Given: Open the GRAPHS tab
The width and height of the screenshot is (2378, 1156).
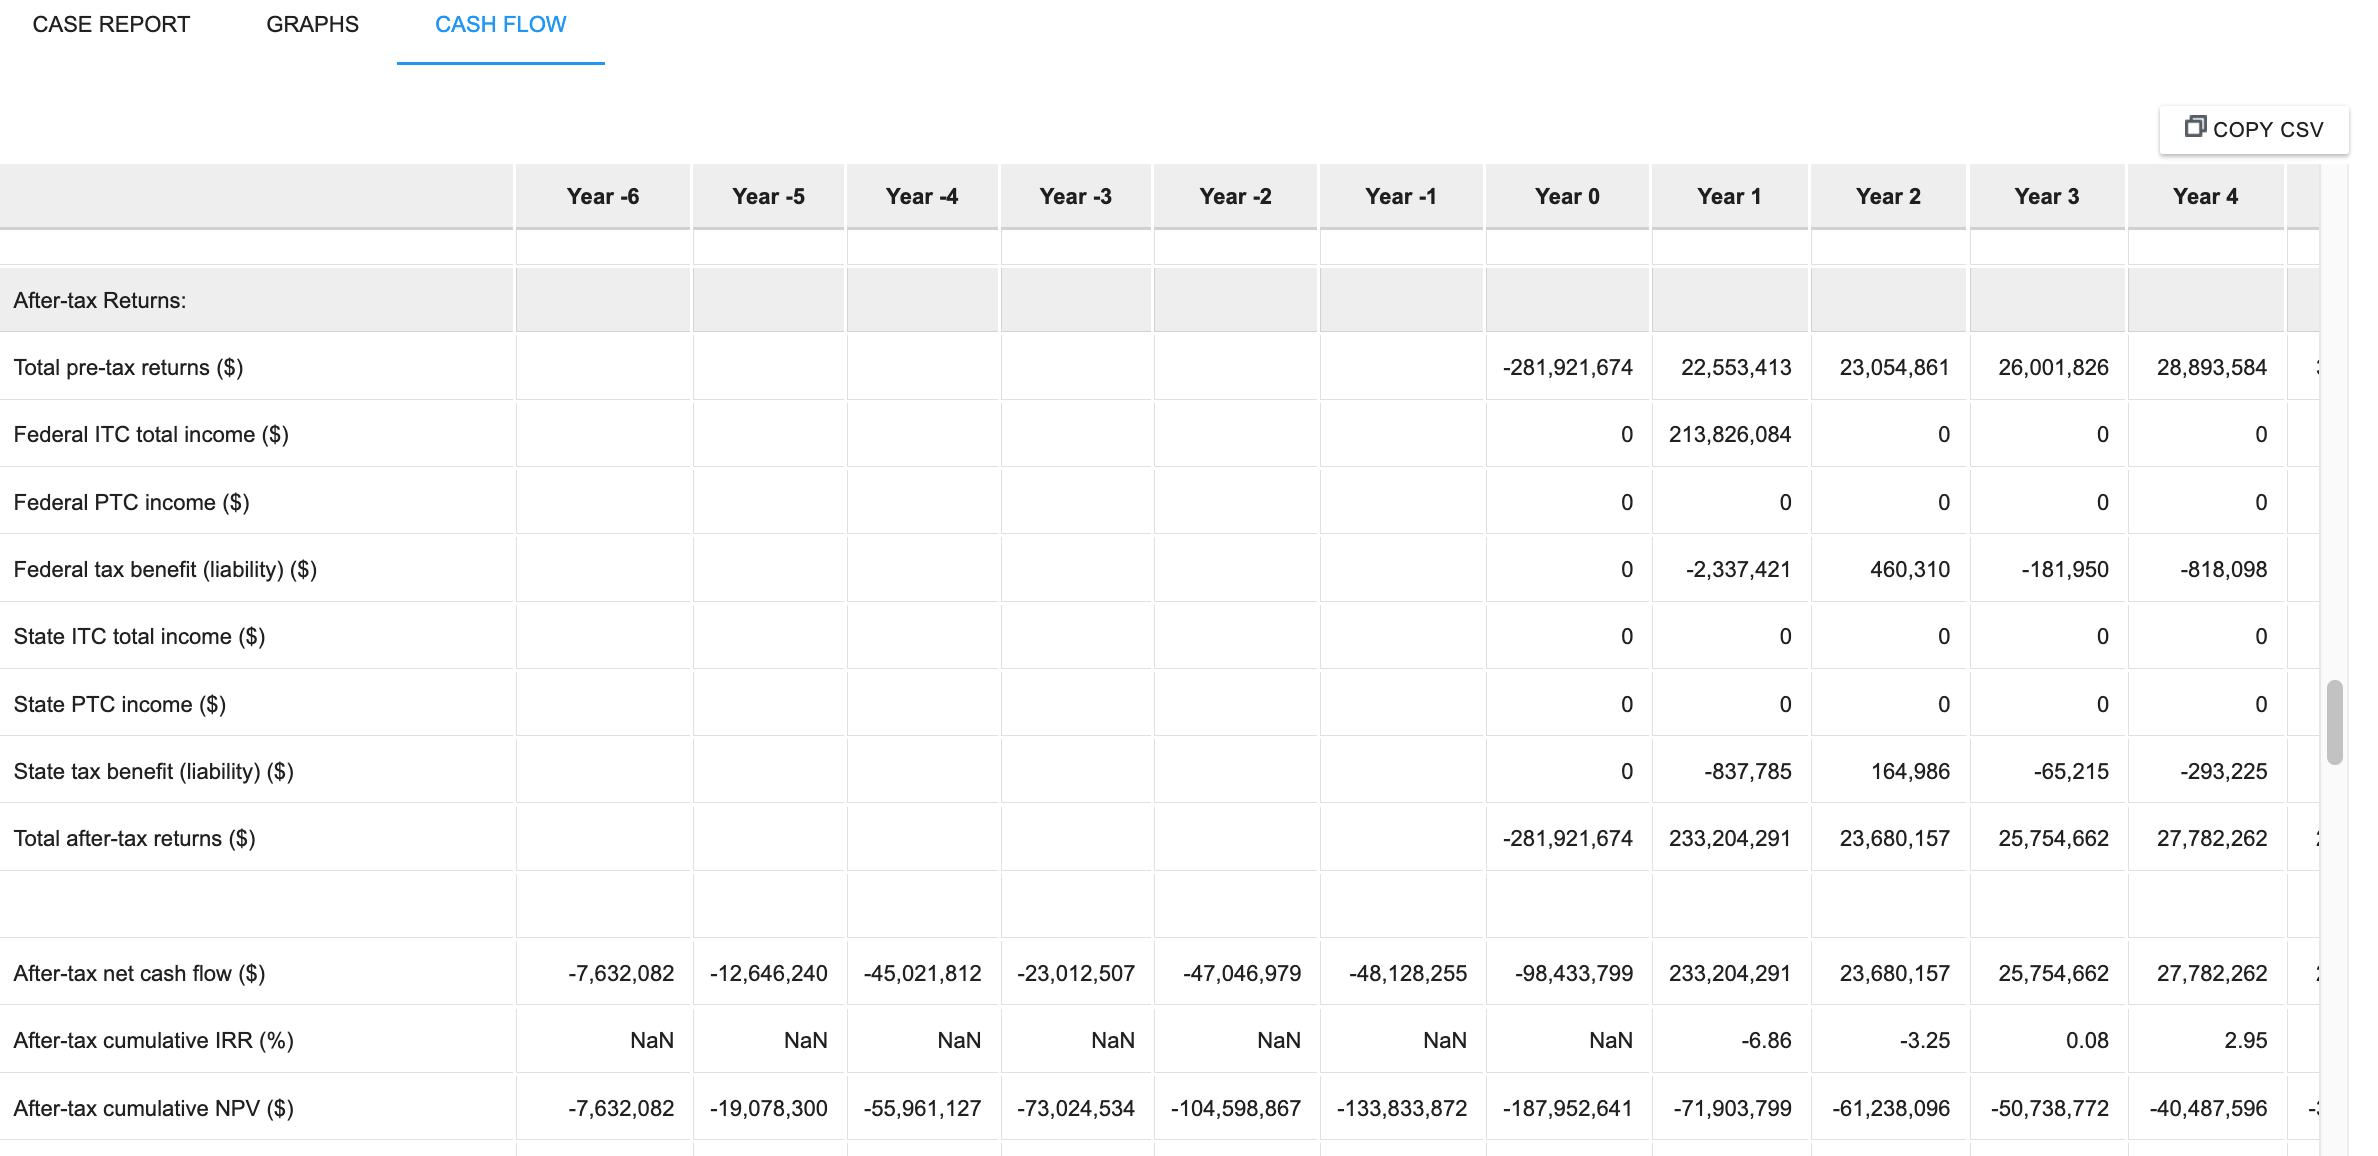Looking at the screenshot, I should (312, 25).
